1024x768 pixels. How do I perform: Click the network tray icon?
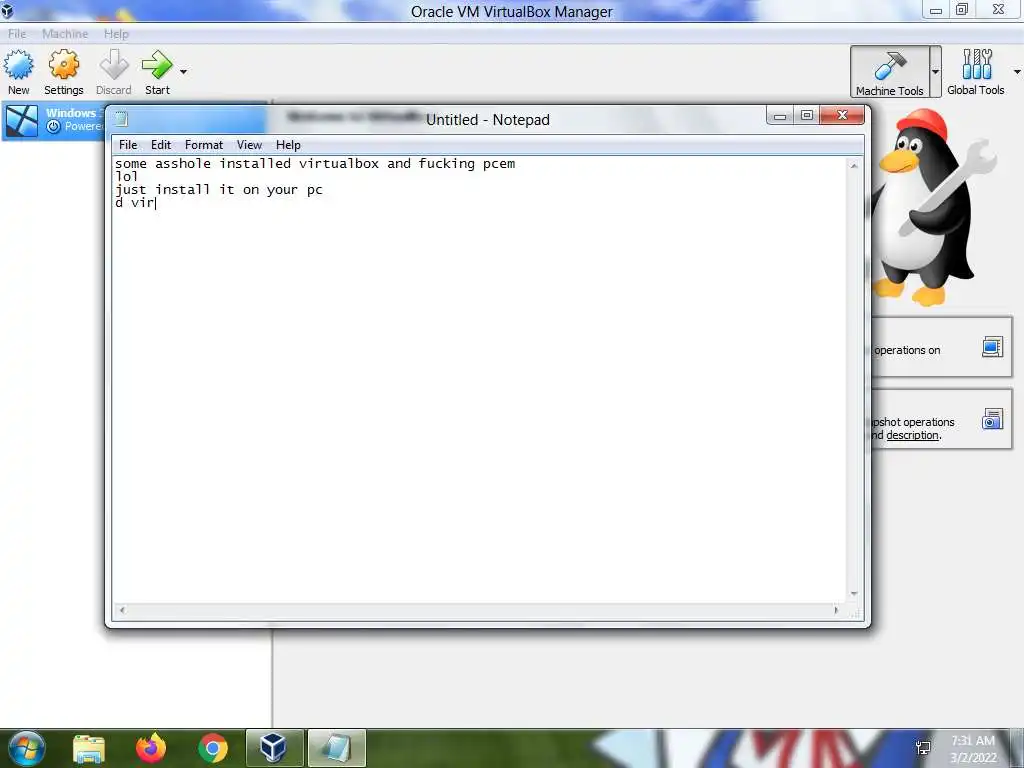coord(923,748)
